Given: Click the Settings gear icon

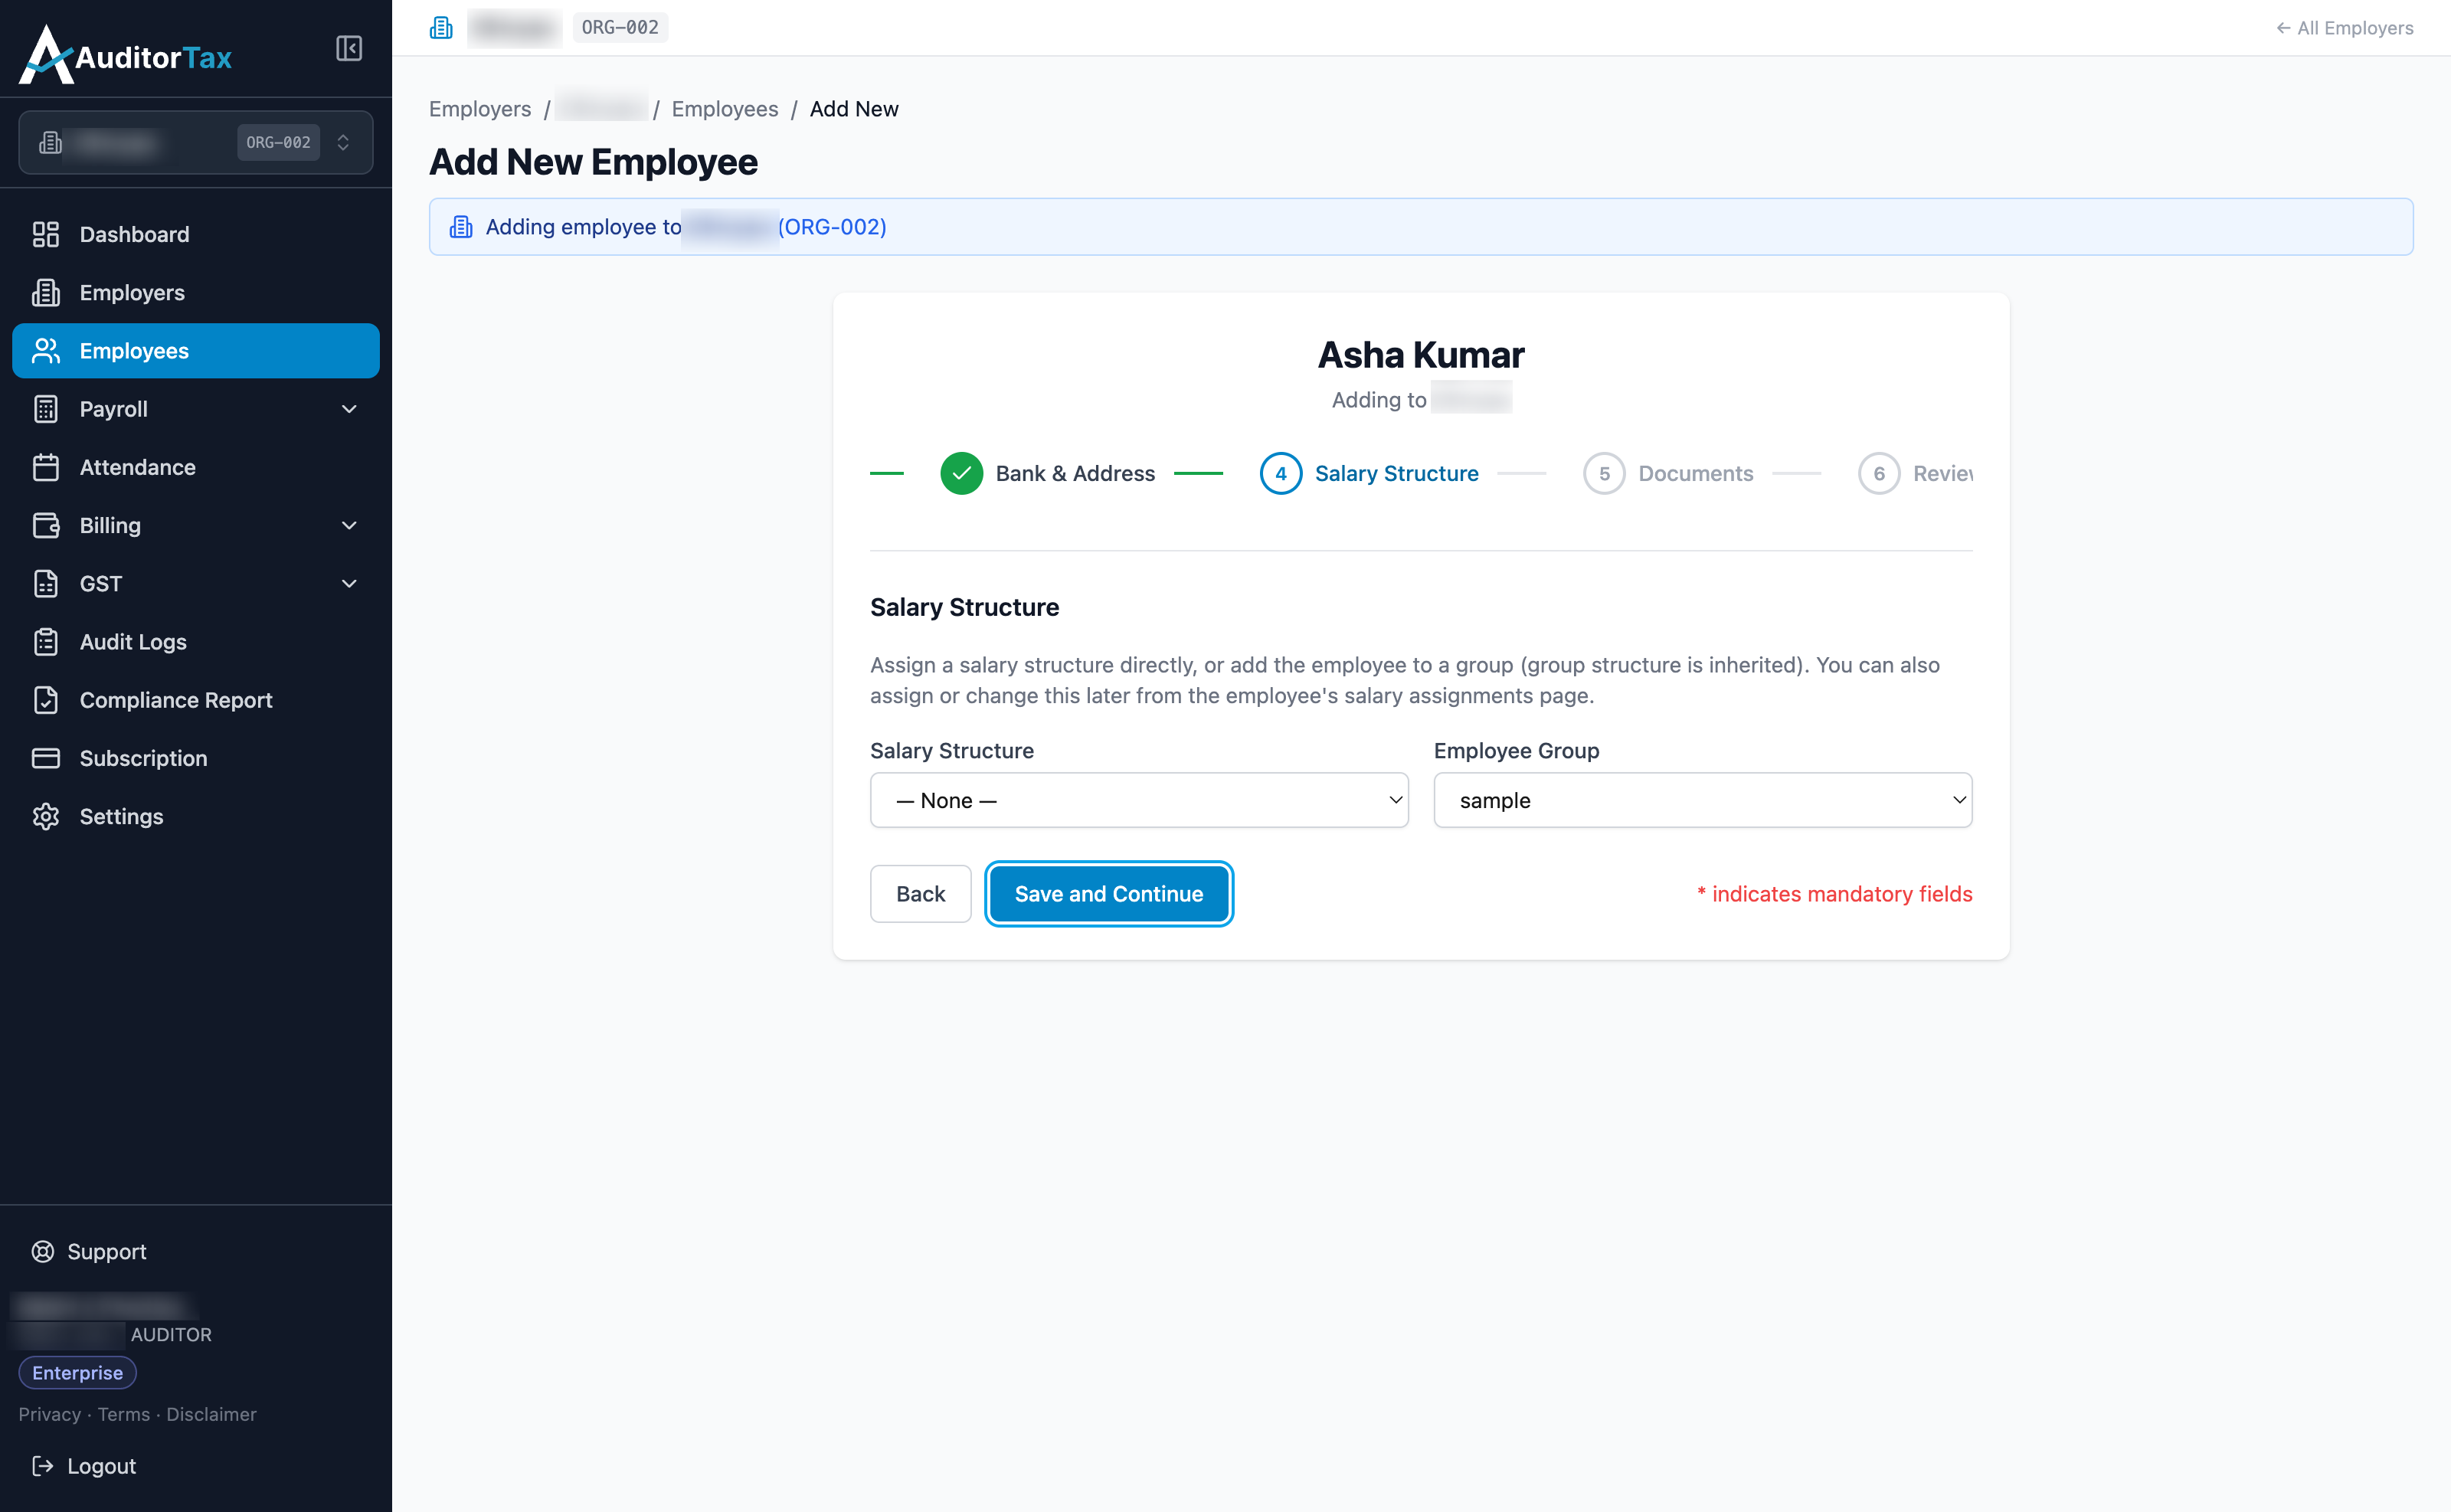Looking at the screenshot, I should coord(46,816).
